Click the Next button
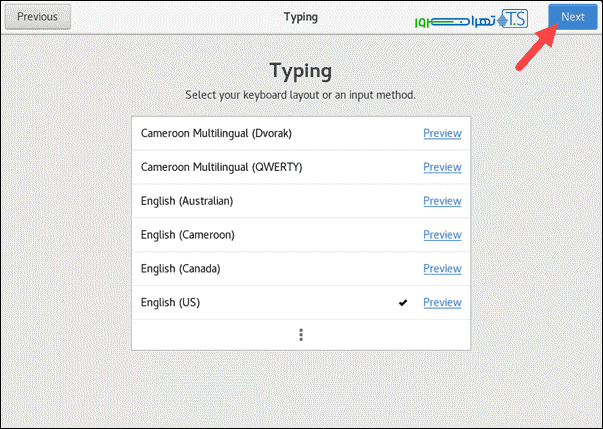The image size is (603, 429). coord(572,17)
